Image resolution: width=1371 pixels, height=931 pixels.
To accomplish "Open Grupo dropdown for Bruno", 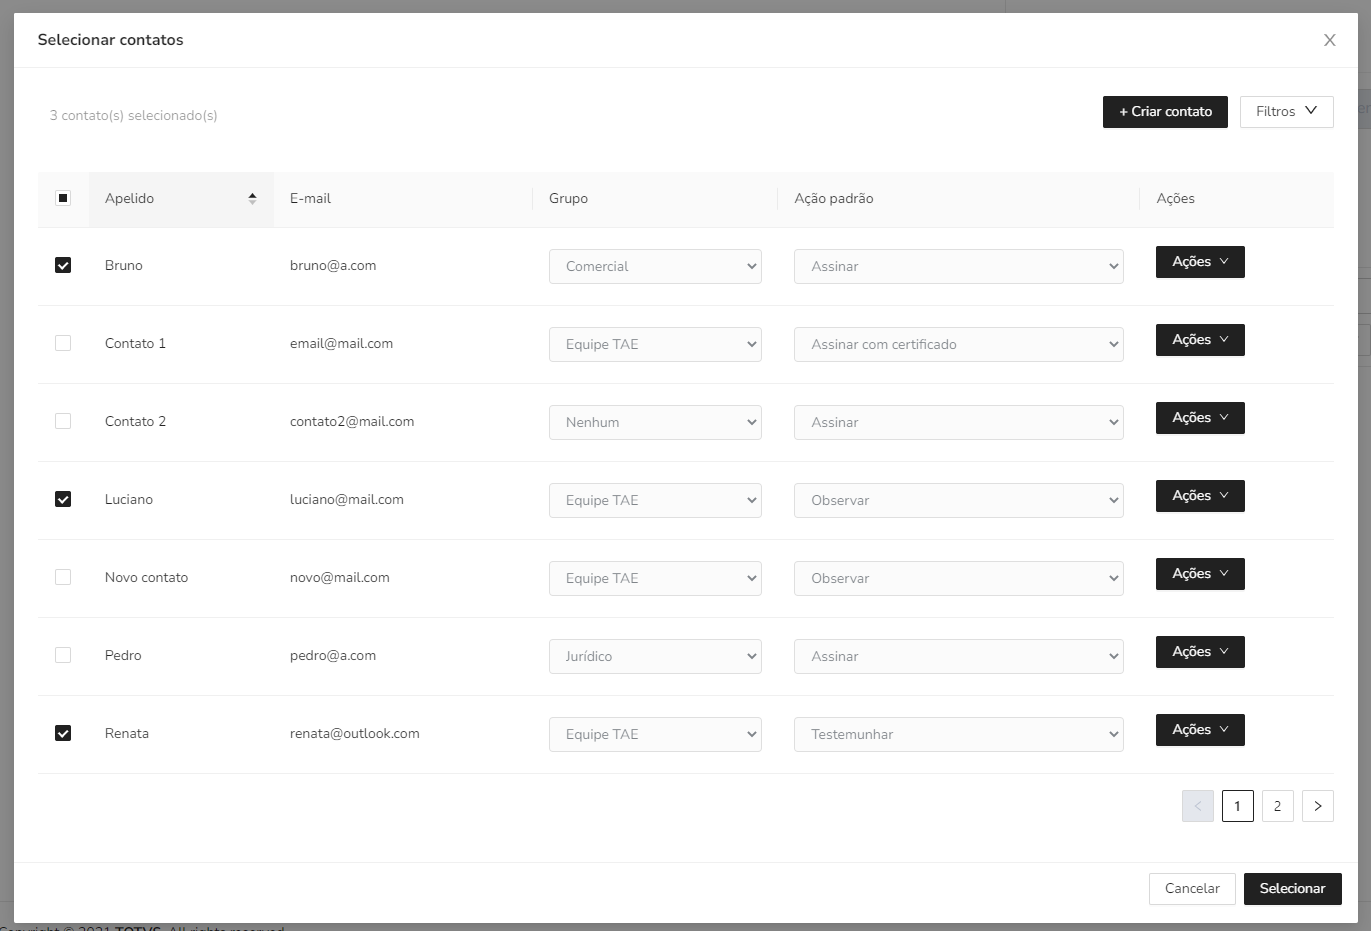I will pyautogui.click(x=654, y=267).
